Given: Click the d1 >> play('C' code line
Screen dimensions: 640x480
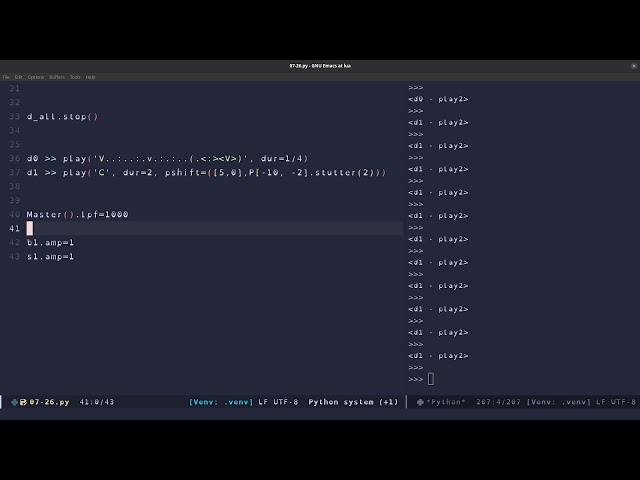Looking at the screenshot, I should coord(206,173).
